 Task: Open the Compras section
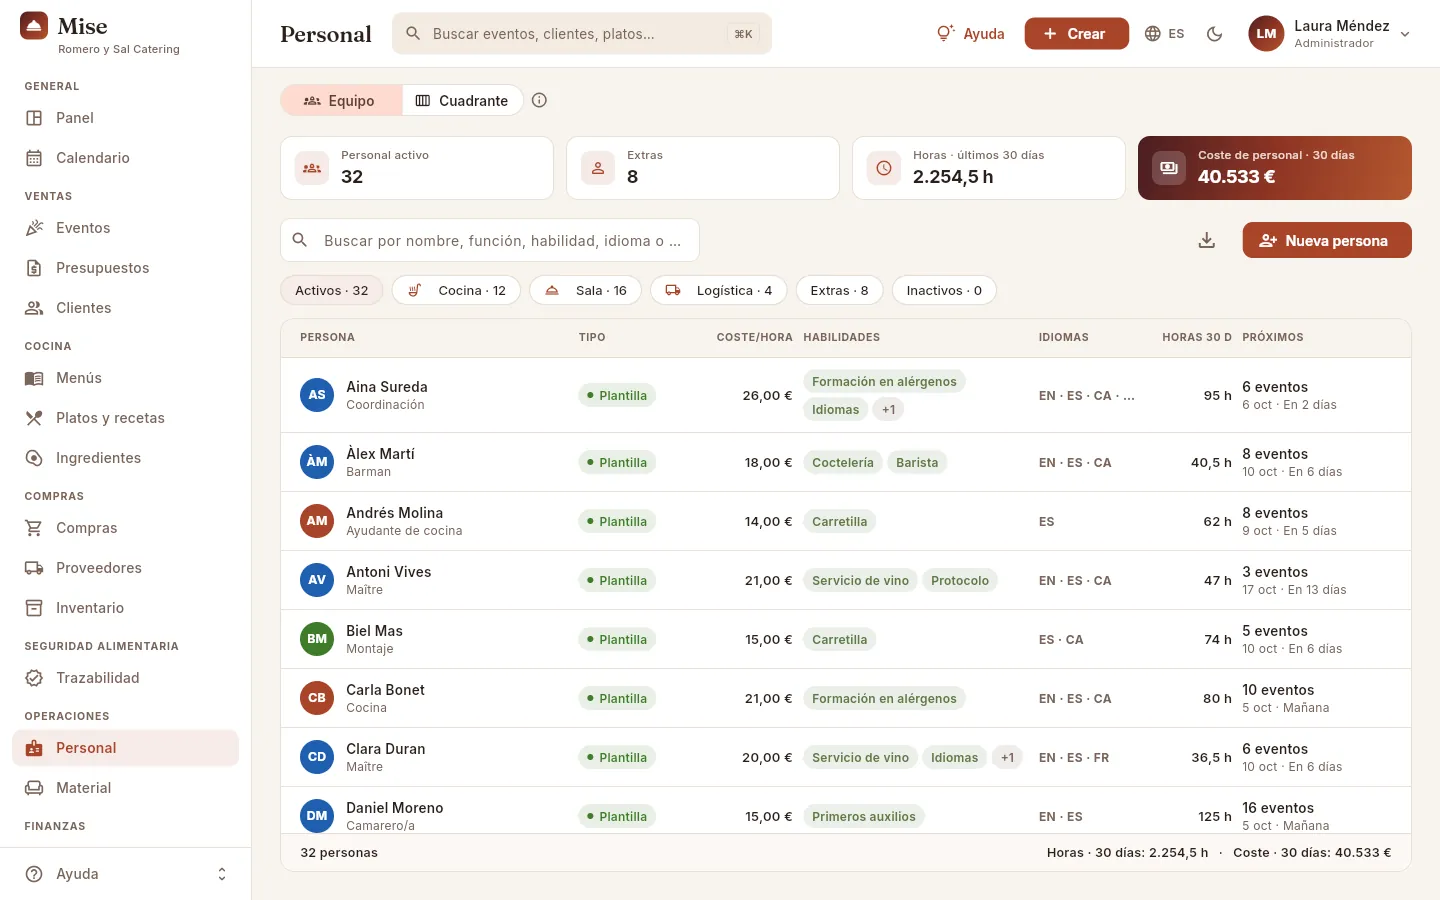[125, 528]
